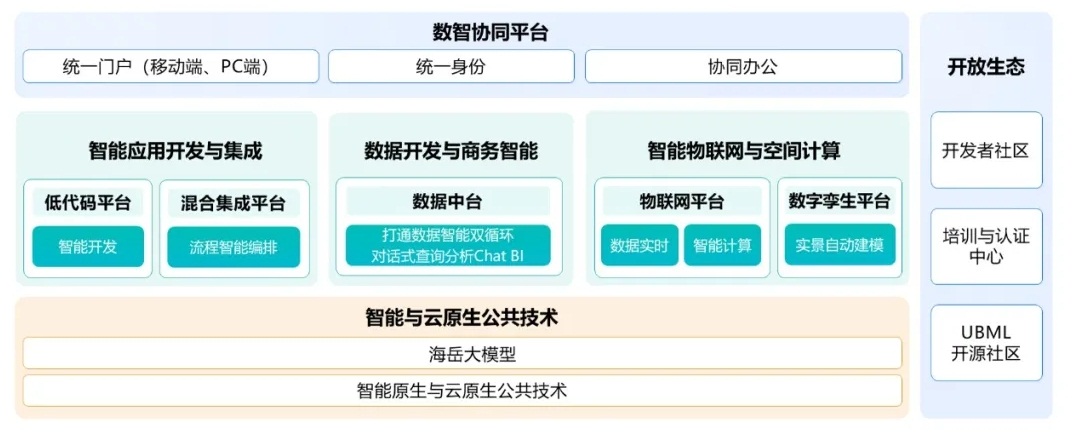
Task: Select the 统一身份 box
Action: coord(449,67)
